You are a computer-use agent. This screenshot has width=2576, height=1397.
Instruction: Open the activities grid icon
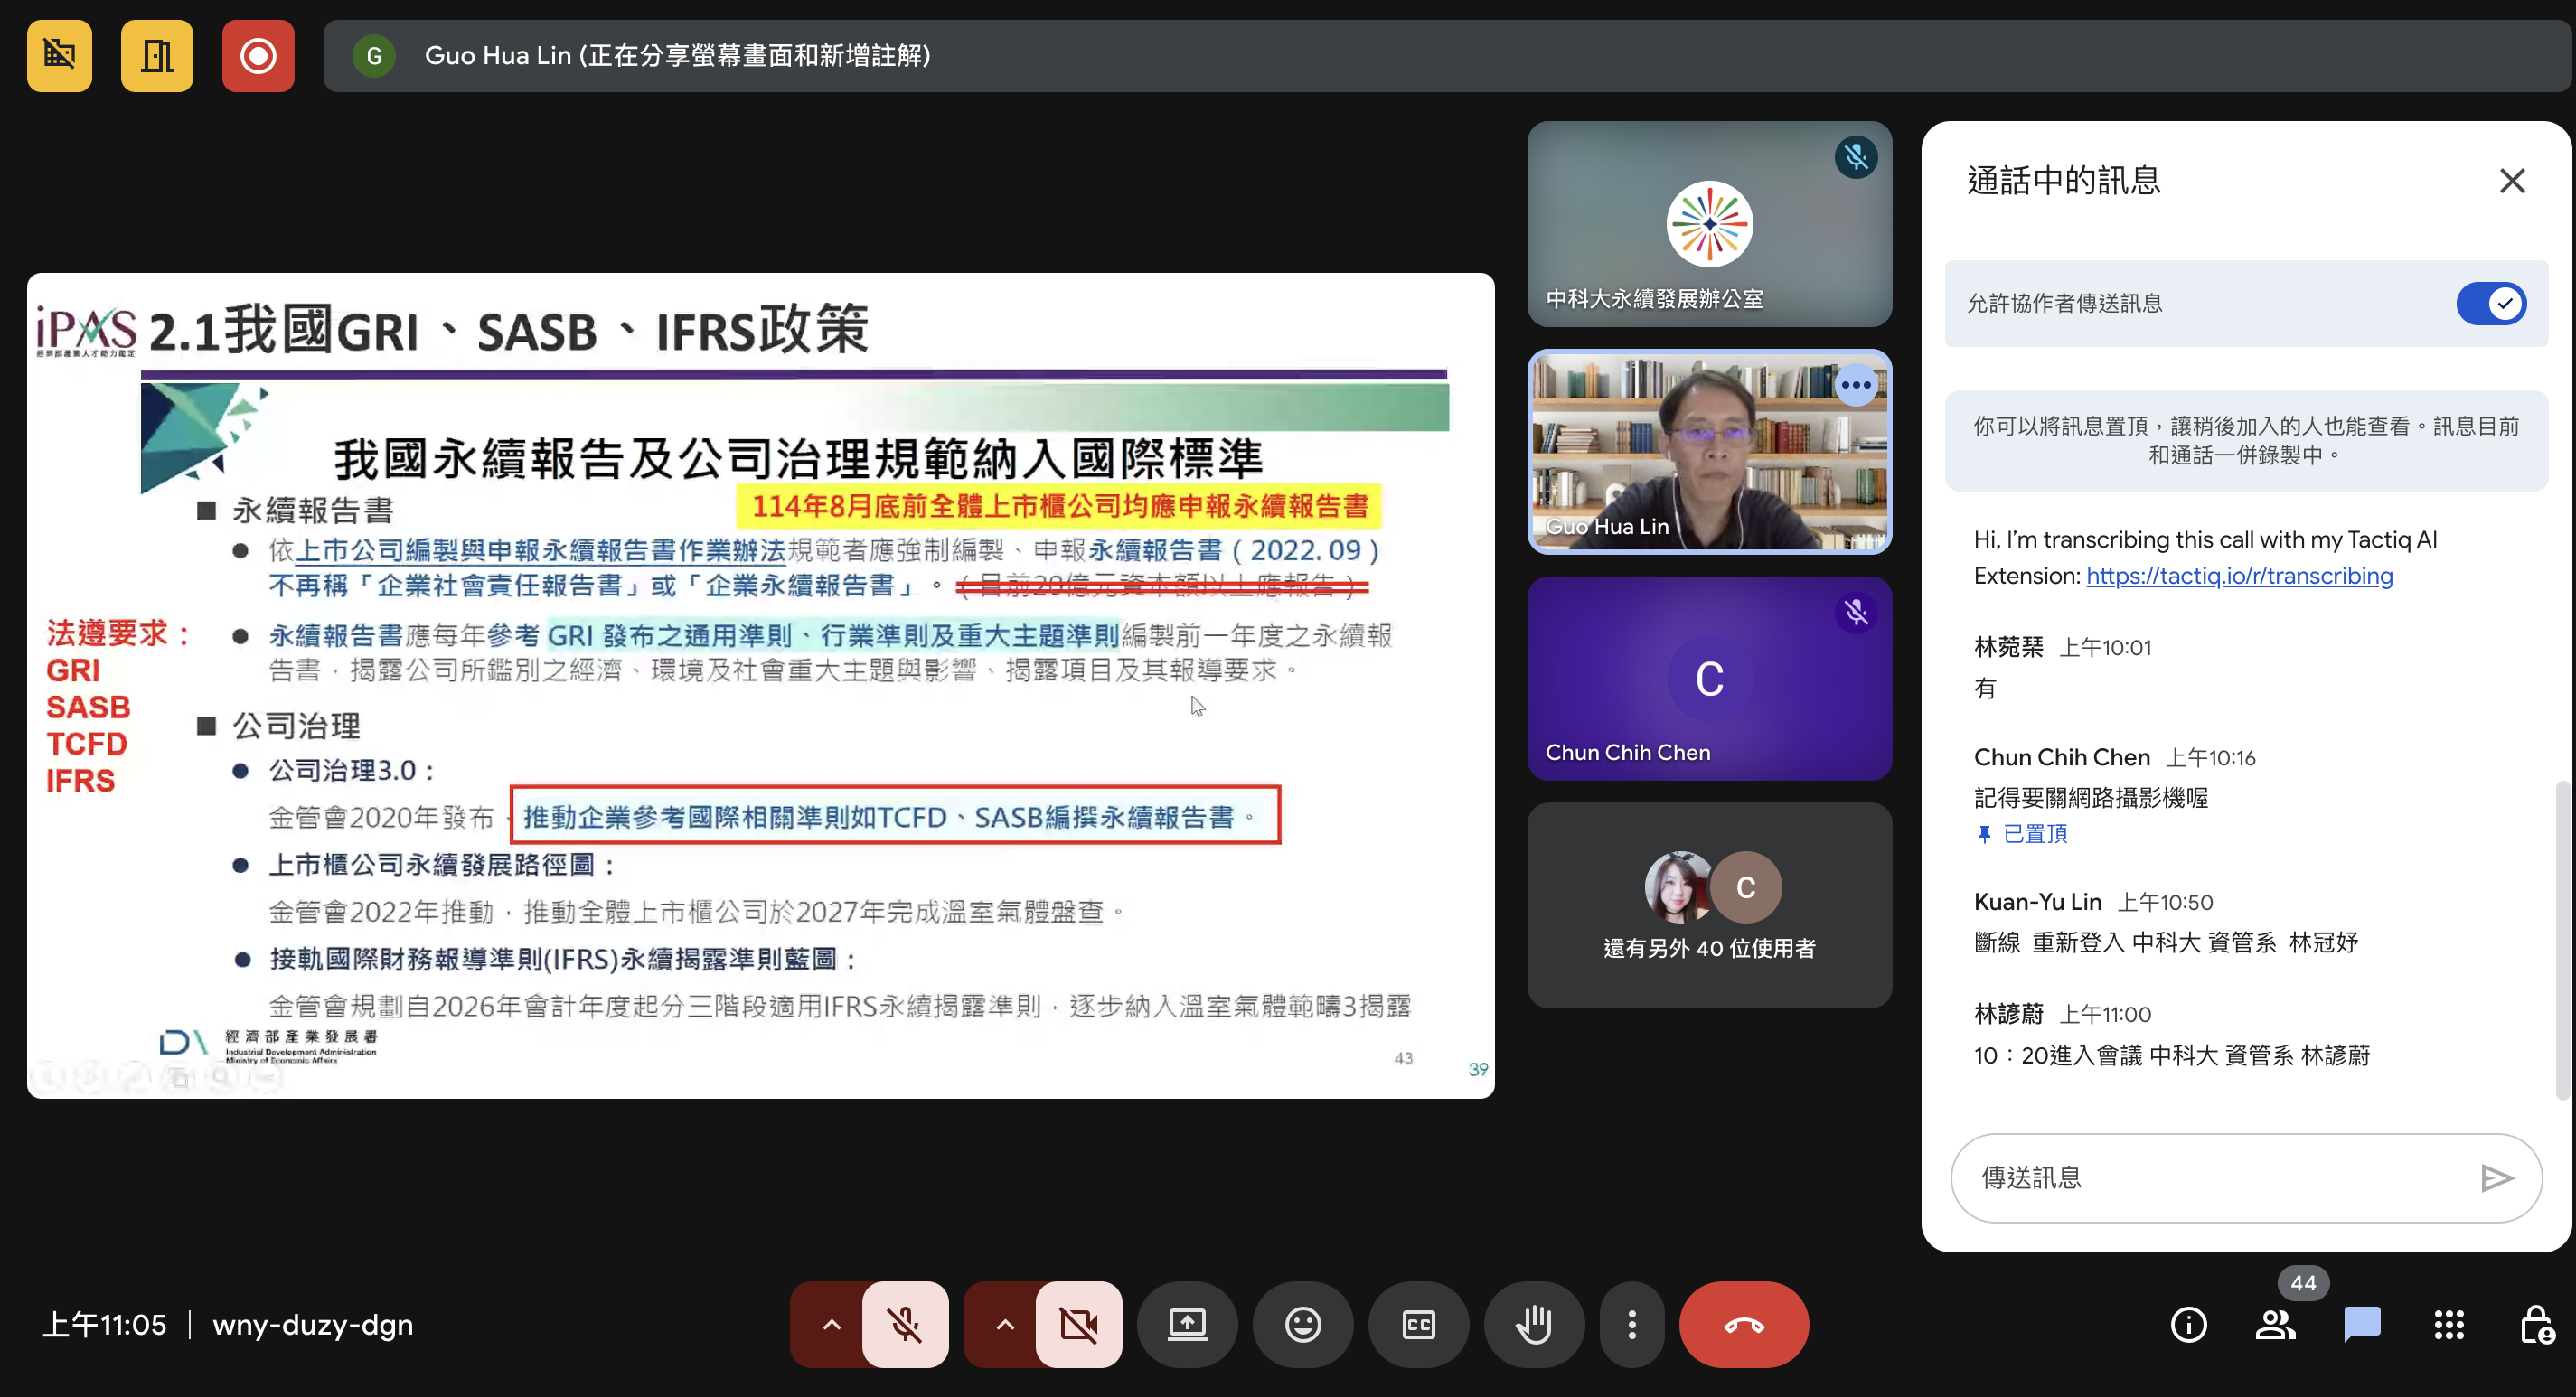2449,1325
